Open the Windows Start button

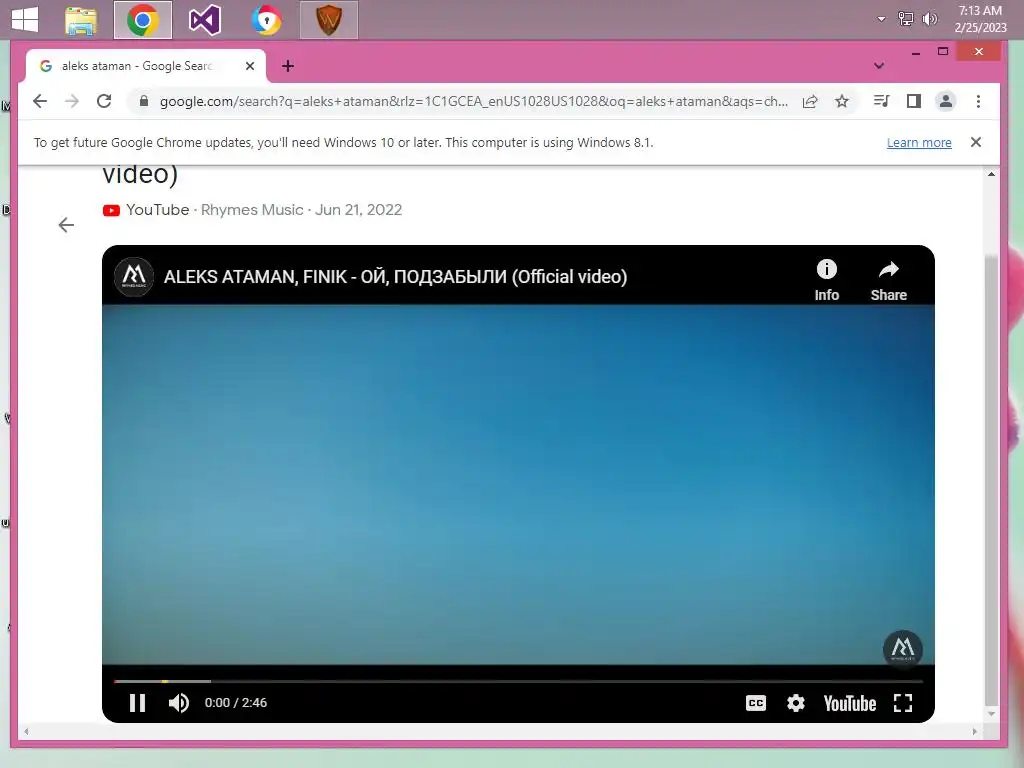click(24, 19)
